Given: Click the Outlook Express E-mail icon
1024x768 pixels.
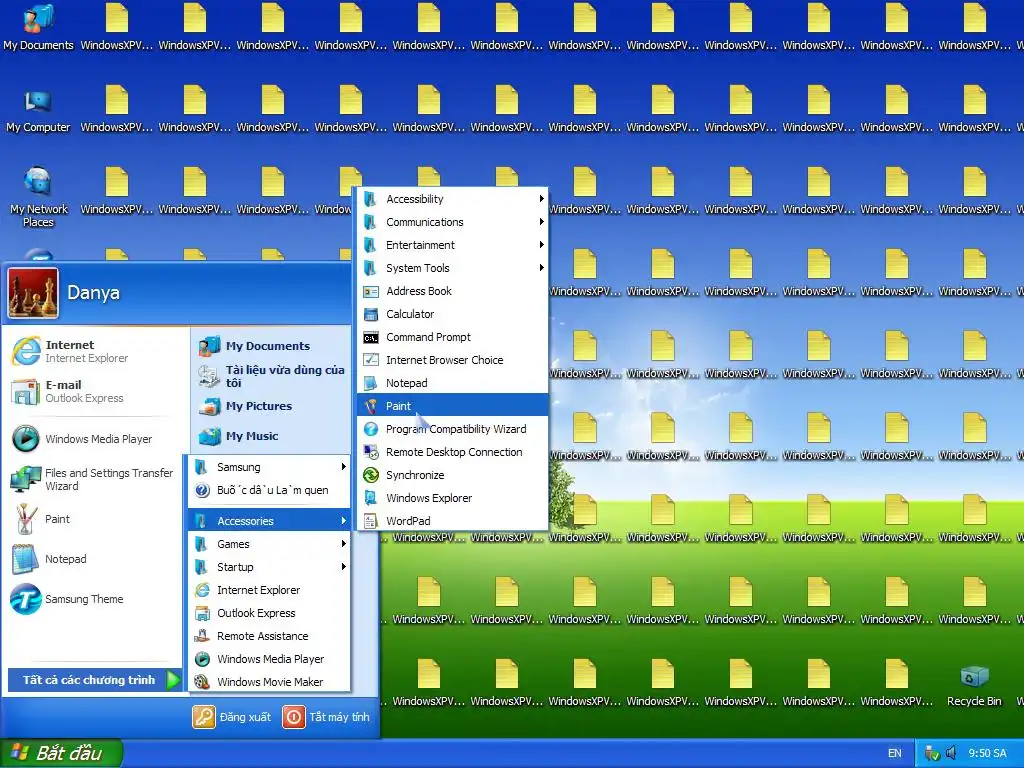Looking at the screenshot, I should tap(25, 392).
